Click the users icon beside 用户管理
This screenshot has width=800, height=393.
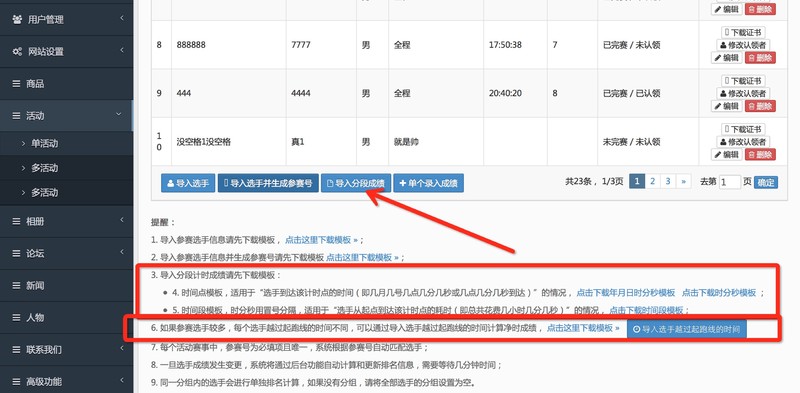point(17,20)
